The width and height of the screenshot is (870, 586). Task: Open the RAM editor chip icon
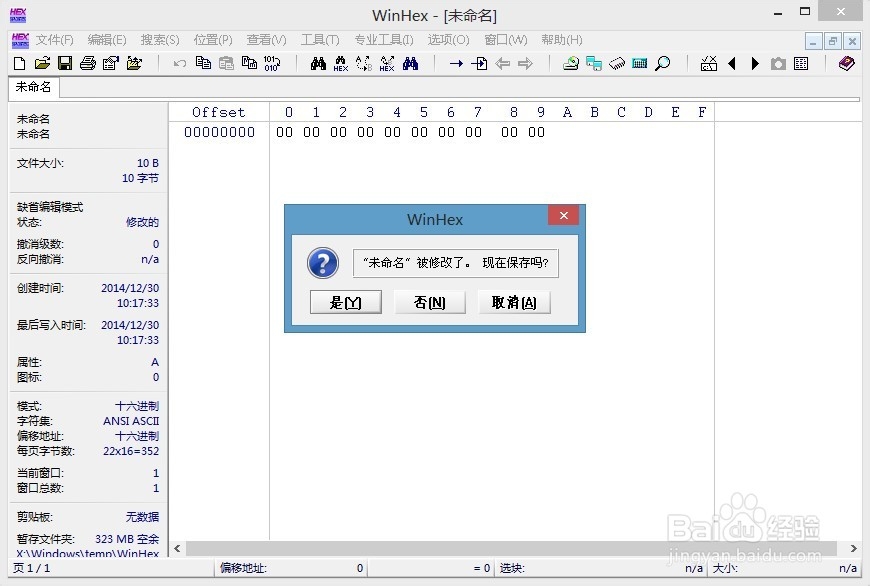(616, 64)
